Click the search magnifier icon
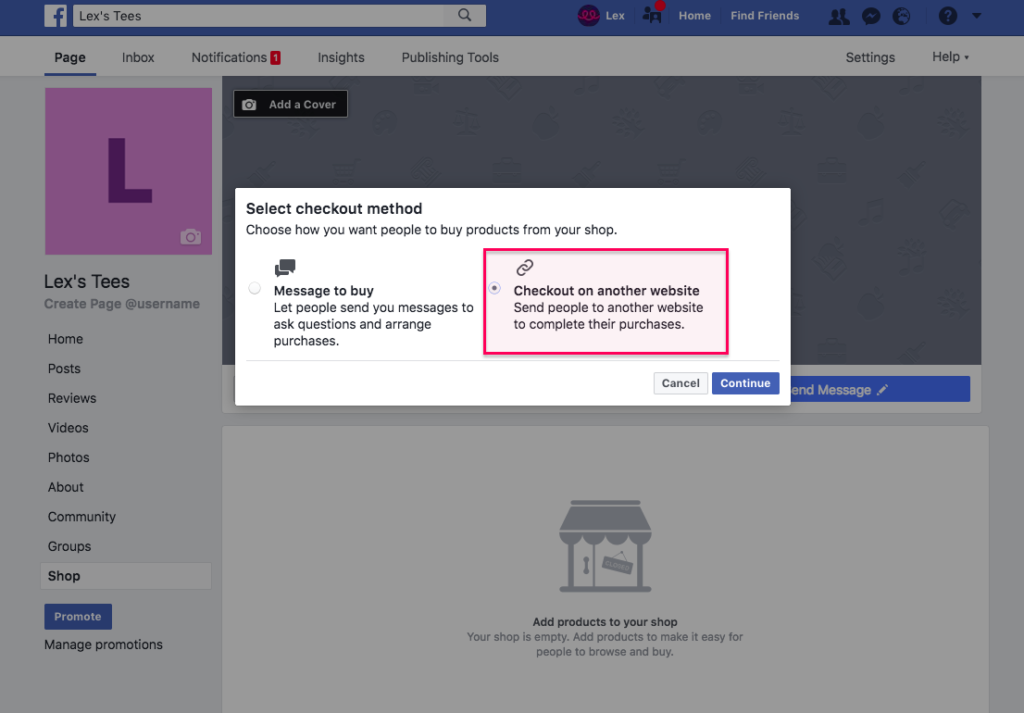This screenshot has height=713, width=1024. [x=464, y=15]
